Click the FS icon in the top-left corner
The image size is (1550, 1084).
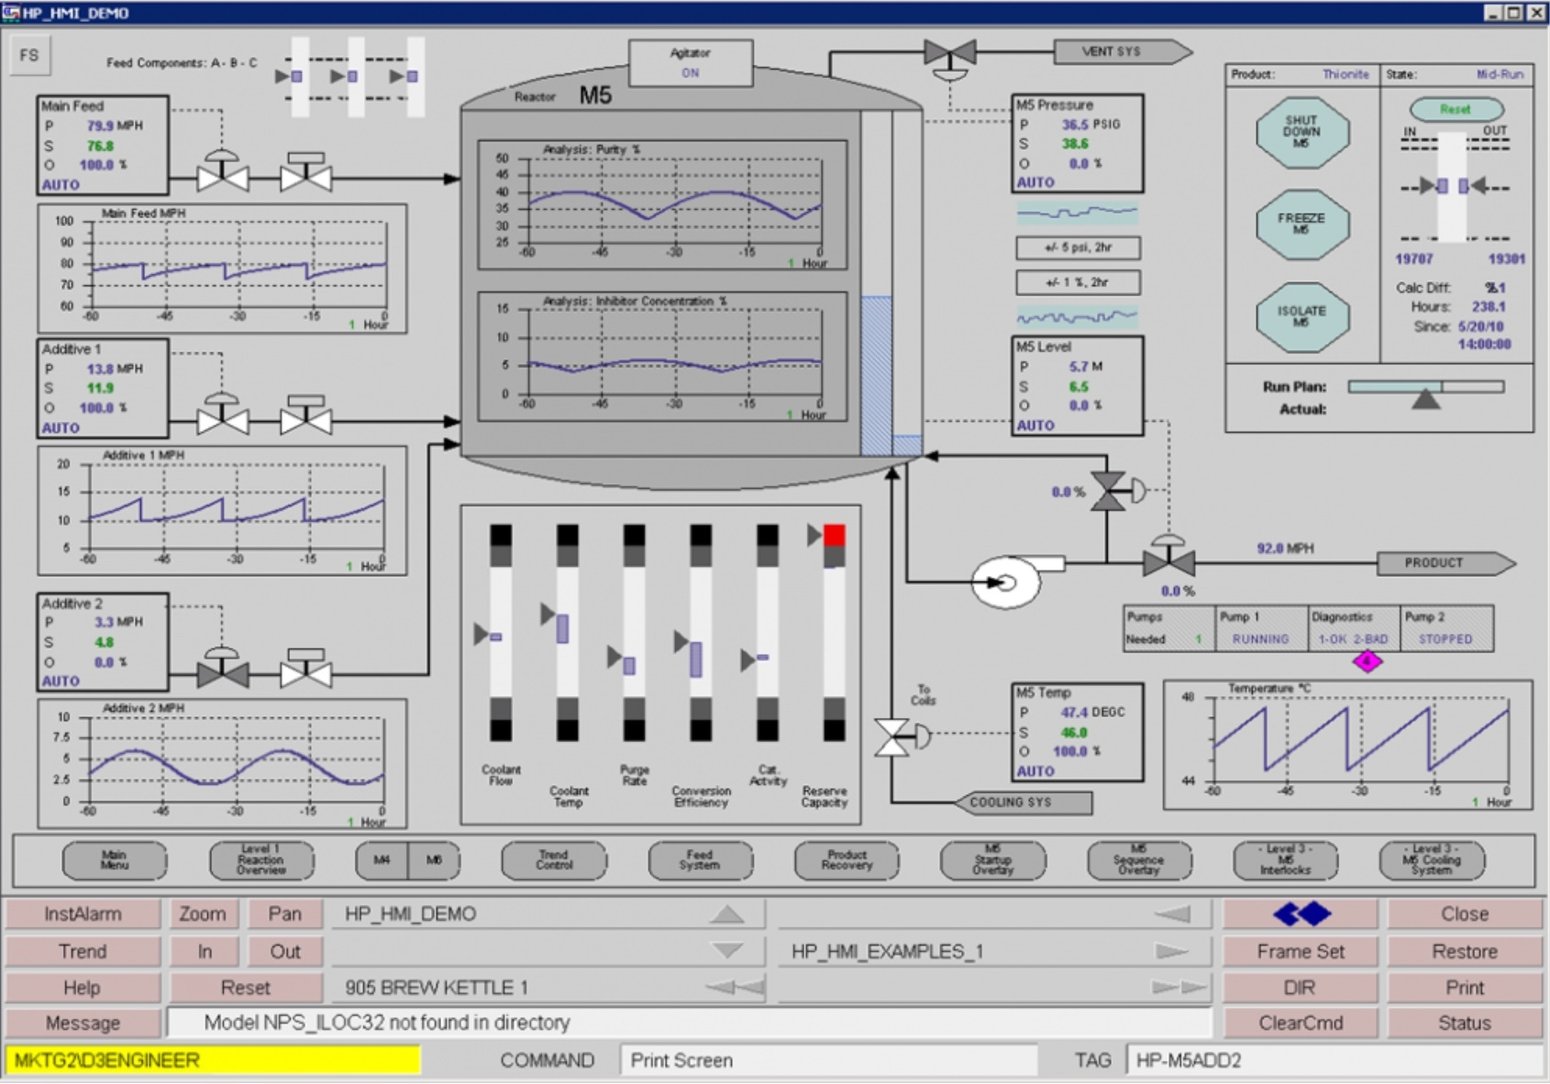click(29, 55)
